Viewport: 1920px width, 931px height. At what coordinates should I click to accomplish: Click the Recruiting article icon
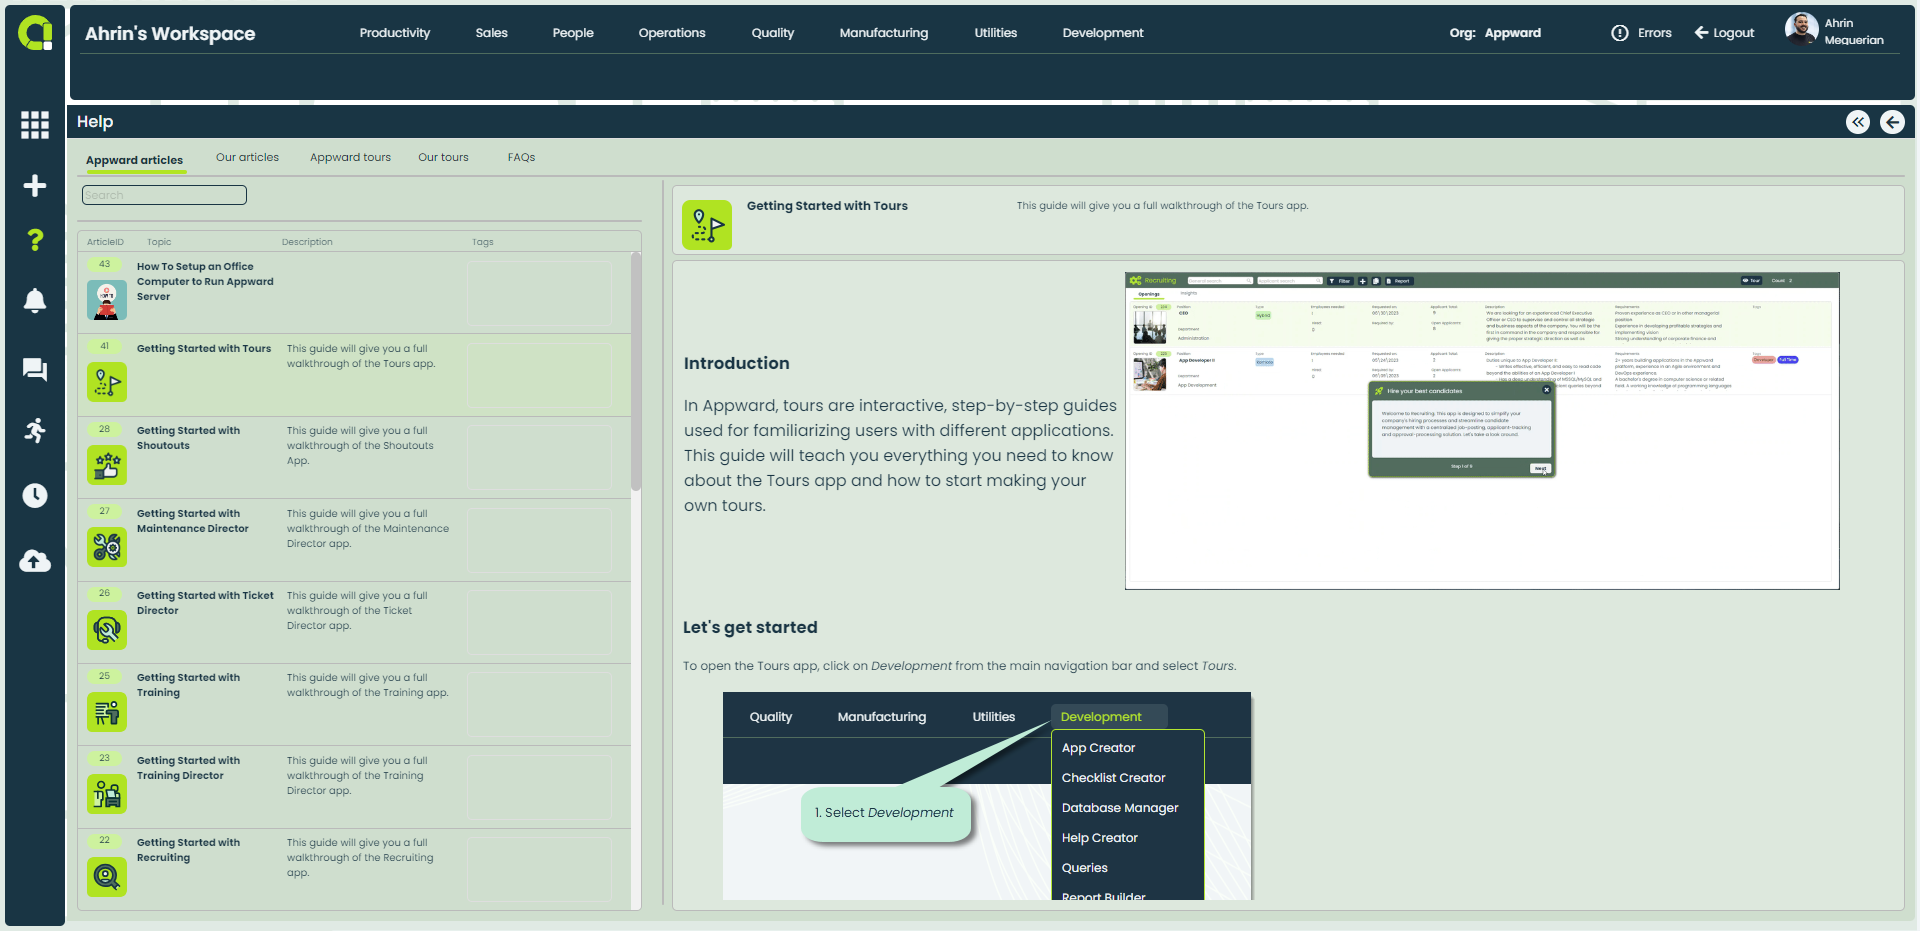[x=107, y=877]
